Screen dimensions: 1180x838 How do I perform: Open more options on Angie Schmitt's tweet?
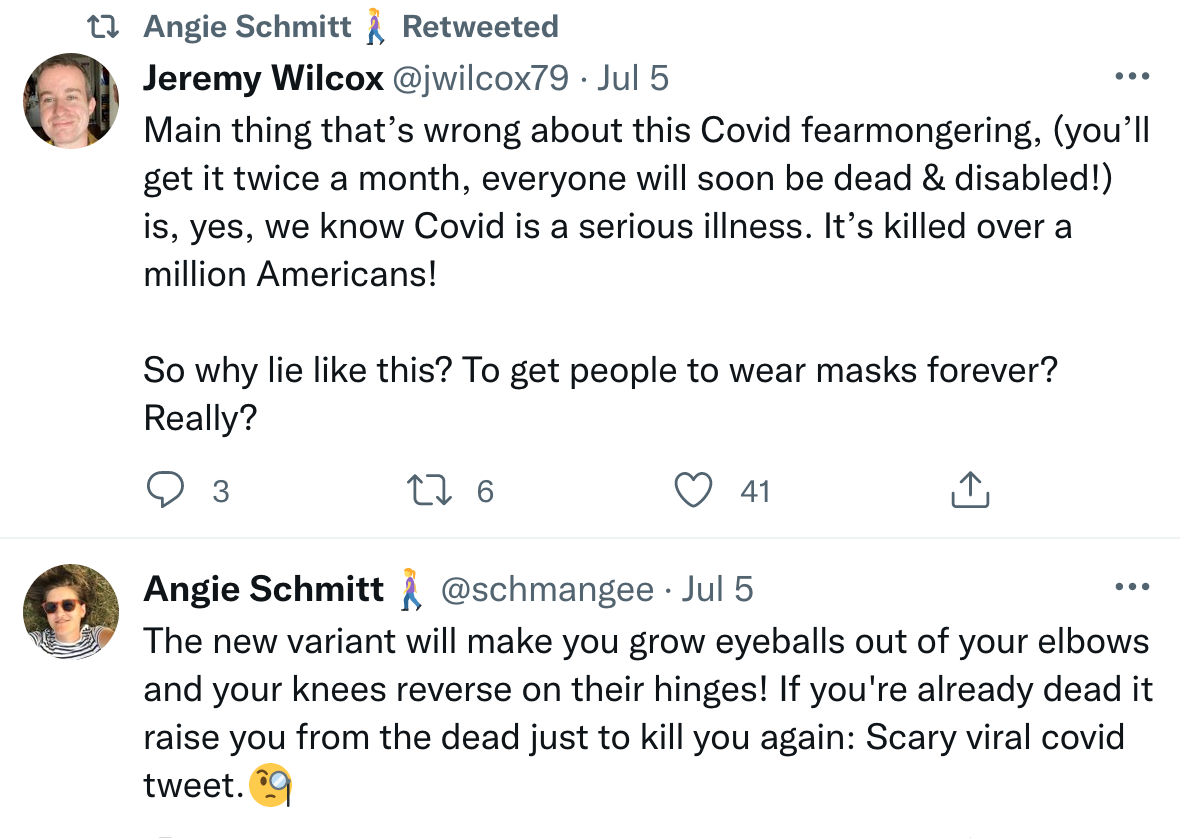tap(1132, 587)
